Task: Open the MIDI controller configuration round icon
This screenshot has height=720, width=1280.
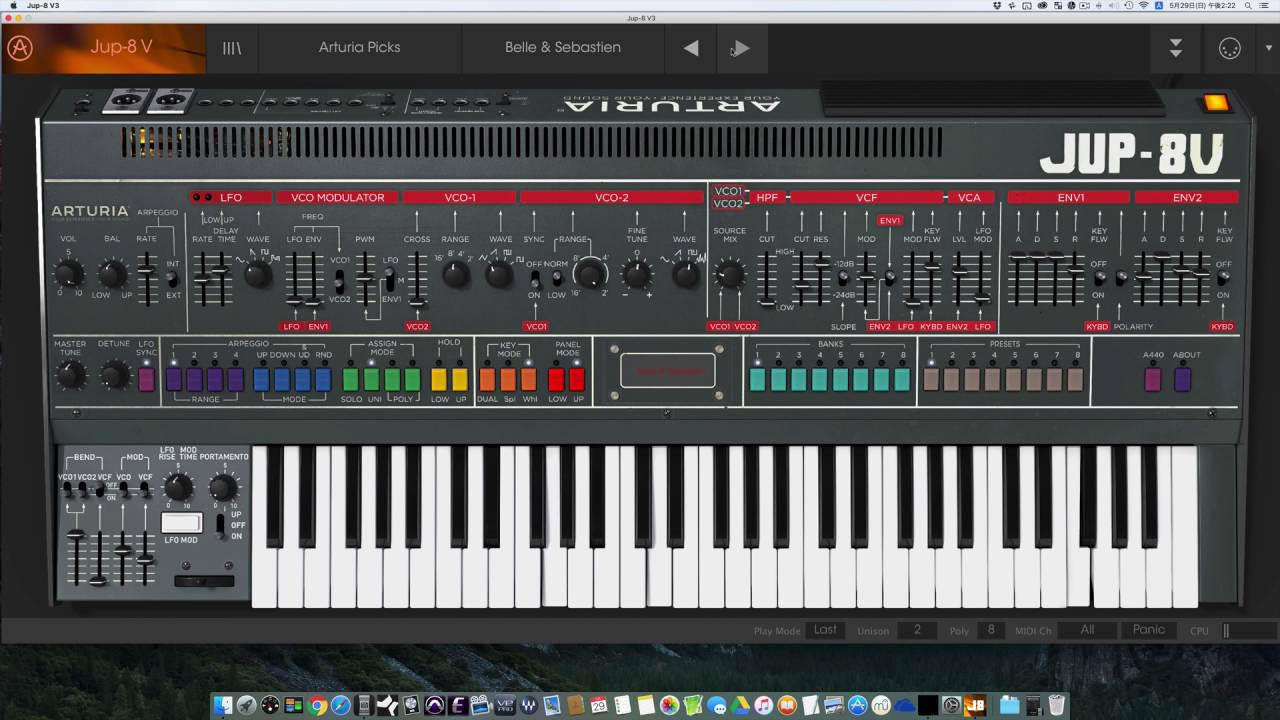Action: pos(1230,48)
